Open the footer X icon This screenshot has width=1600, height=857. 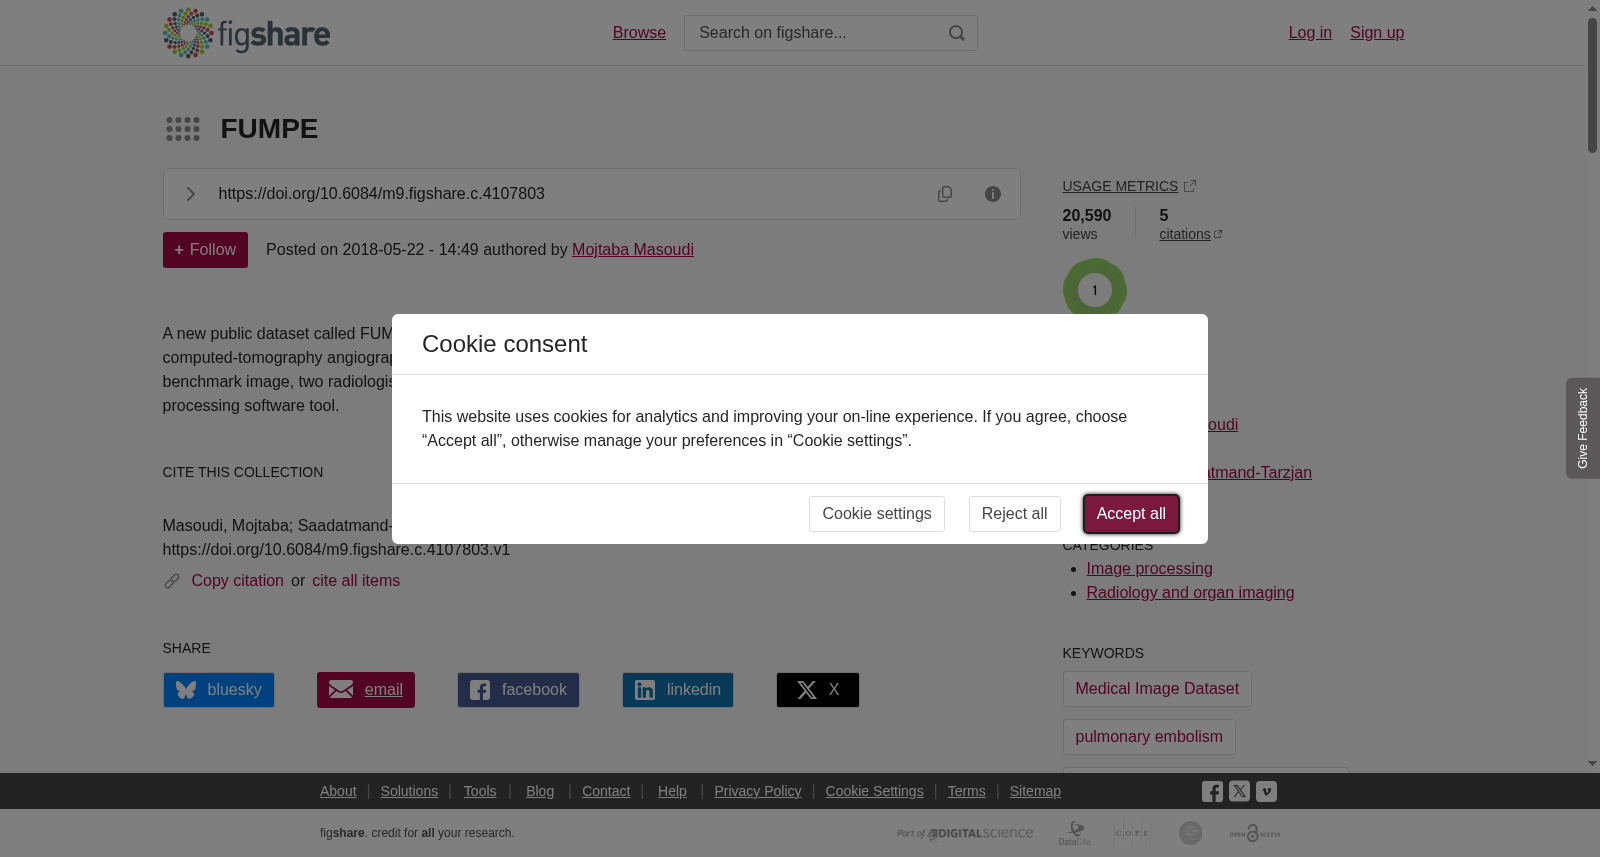1239,792
